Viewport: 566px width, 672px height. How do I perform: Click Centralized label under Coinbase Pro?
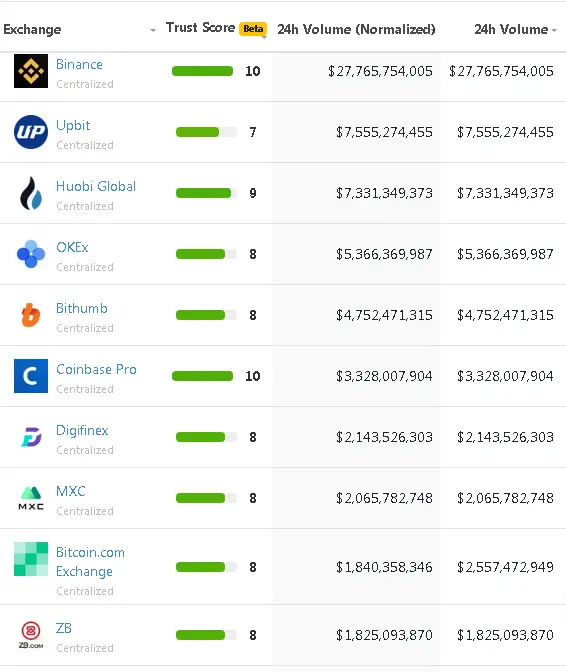(85, 389)
